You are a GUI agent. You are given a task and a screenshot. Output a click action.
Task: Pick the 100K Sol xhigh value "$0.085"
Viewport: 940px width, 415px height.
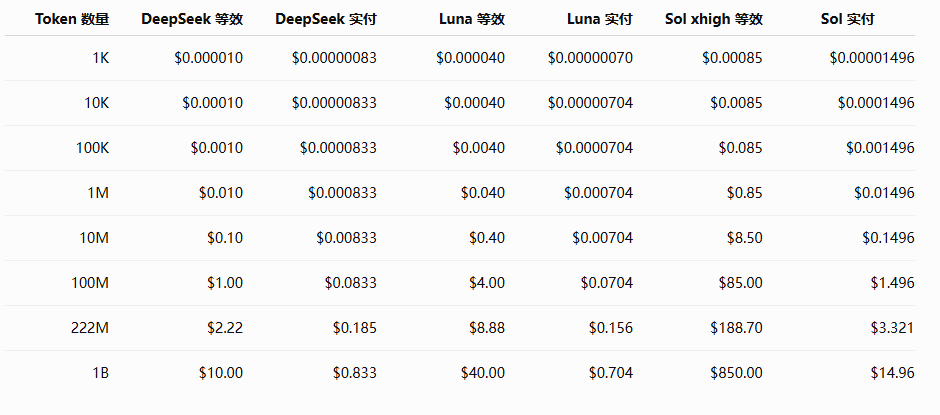(x=740, y=148)
